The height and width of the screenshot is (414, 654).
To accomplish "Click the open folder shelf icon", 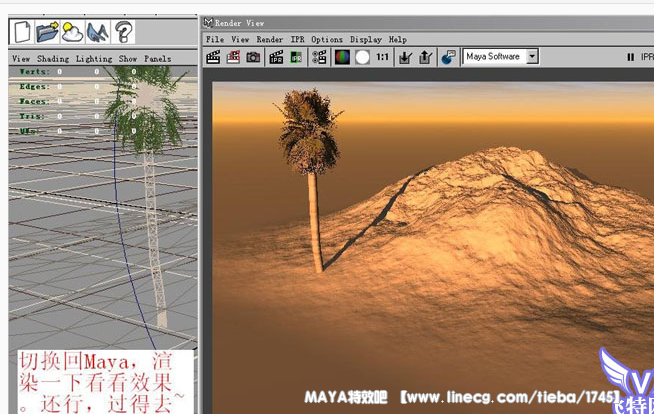I will tap(47, 32).
